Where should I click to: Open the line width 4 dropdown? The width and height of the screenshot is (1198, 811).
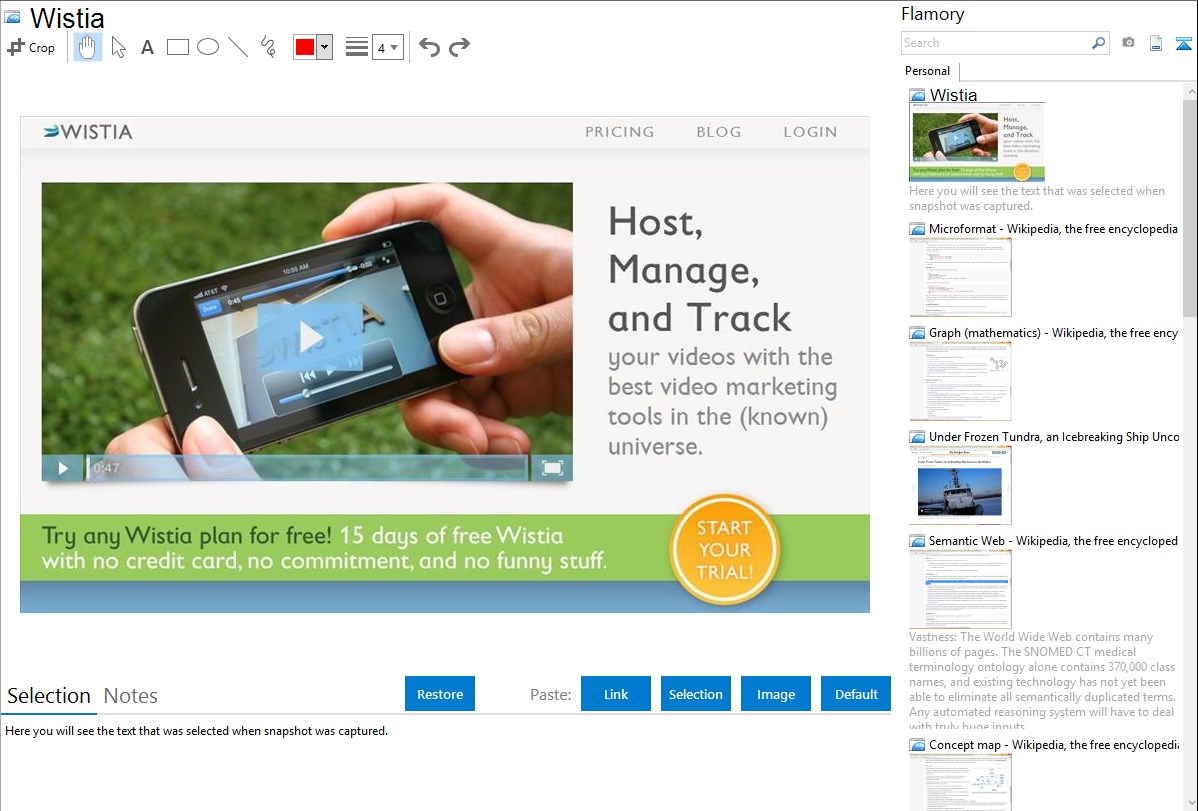click(x=387, y=47)
